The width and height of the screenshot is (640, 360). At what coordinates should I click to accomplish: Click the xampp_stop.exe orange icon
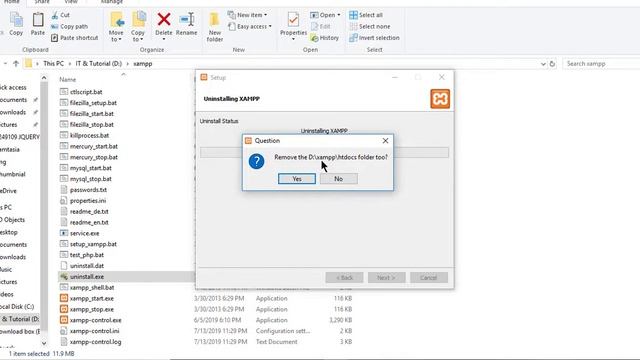point(64,309)
